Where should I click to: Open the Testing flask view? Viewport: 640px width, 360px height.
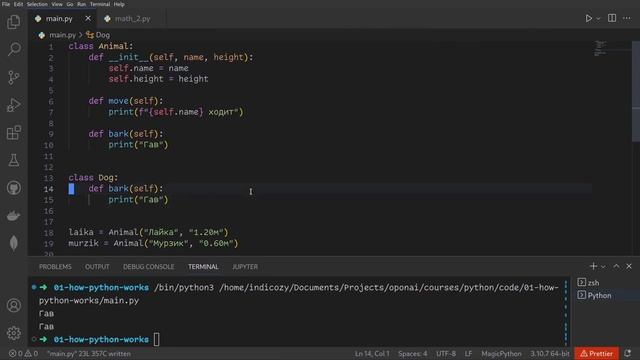(13, 160)
